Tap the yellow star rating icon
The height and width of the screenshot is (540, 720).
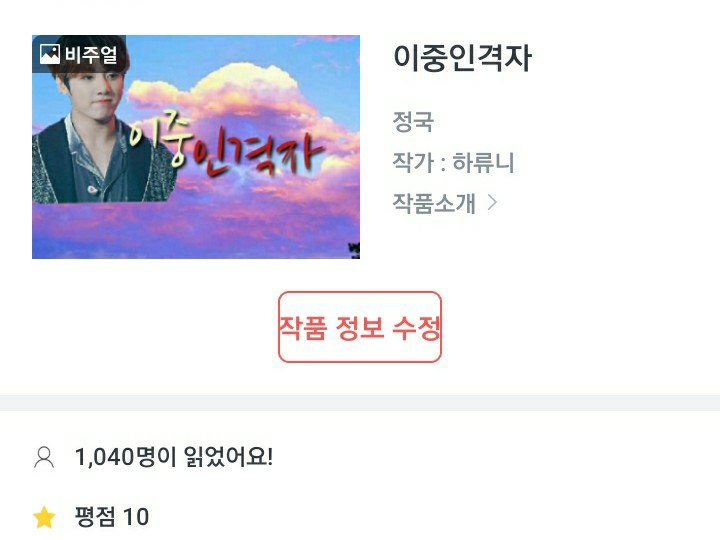point(45,517)
